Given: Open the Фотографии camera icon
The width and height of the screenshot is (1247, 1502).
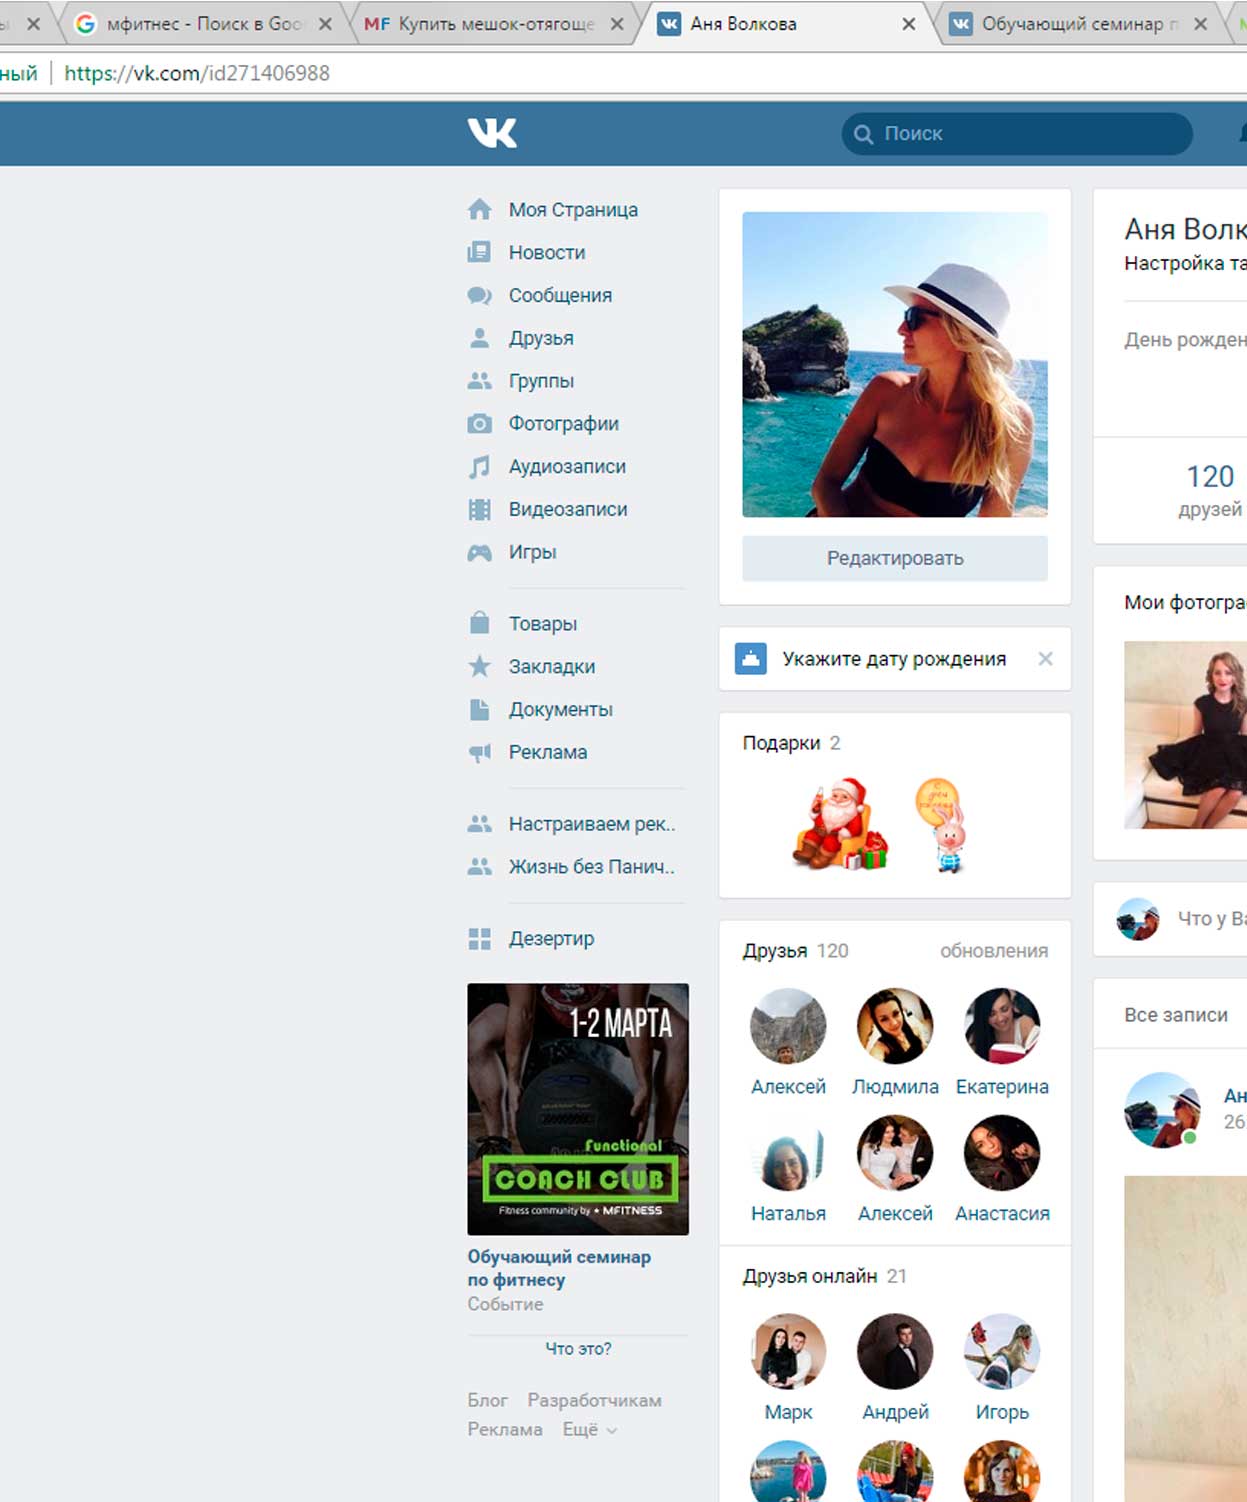Looking at the screenshot, I should (x=480, y=424).
